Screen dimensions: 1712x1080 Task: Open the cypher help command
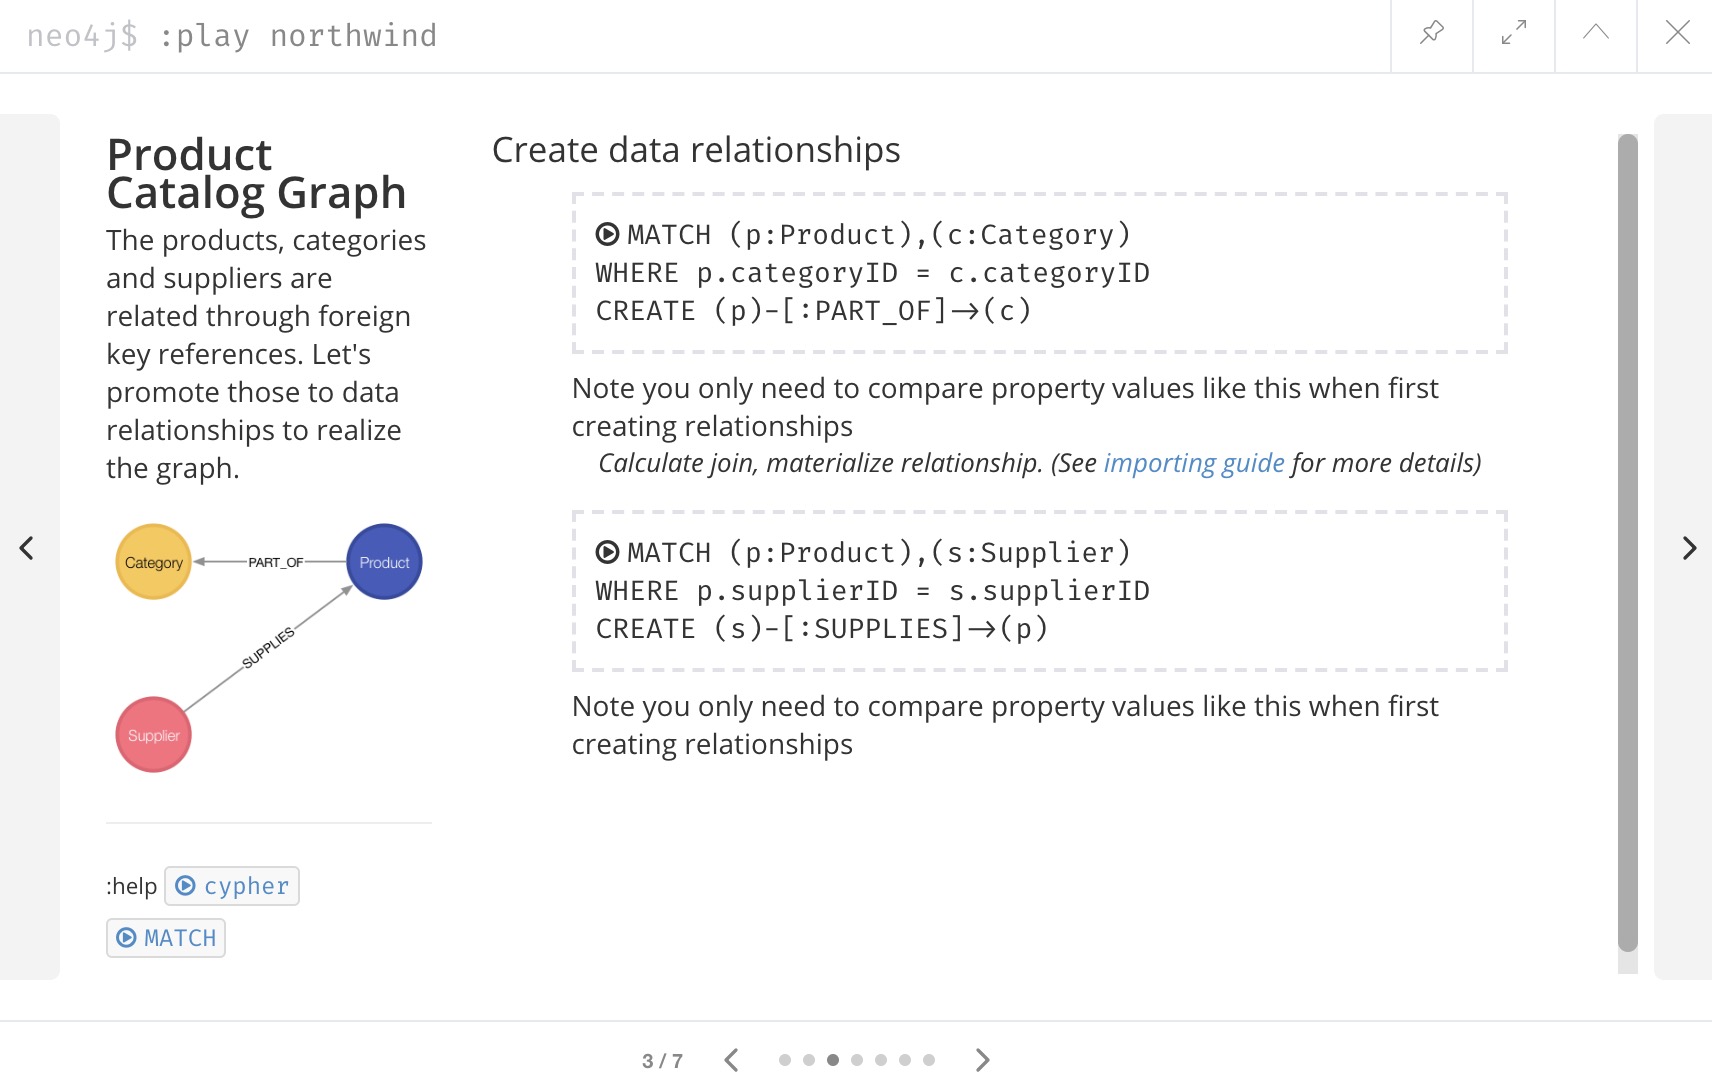point(232,886)
